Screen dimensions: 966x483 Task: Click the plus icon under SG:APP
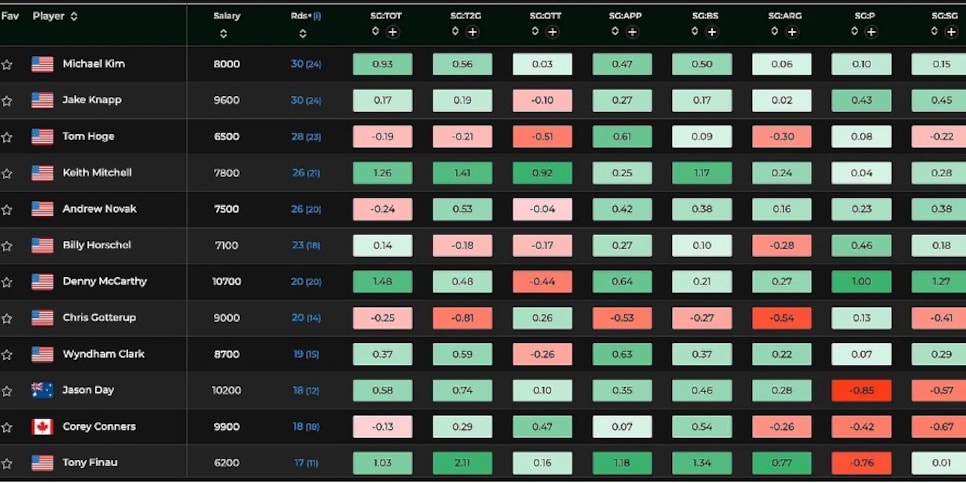632,32
